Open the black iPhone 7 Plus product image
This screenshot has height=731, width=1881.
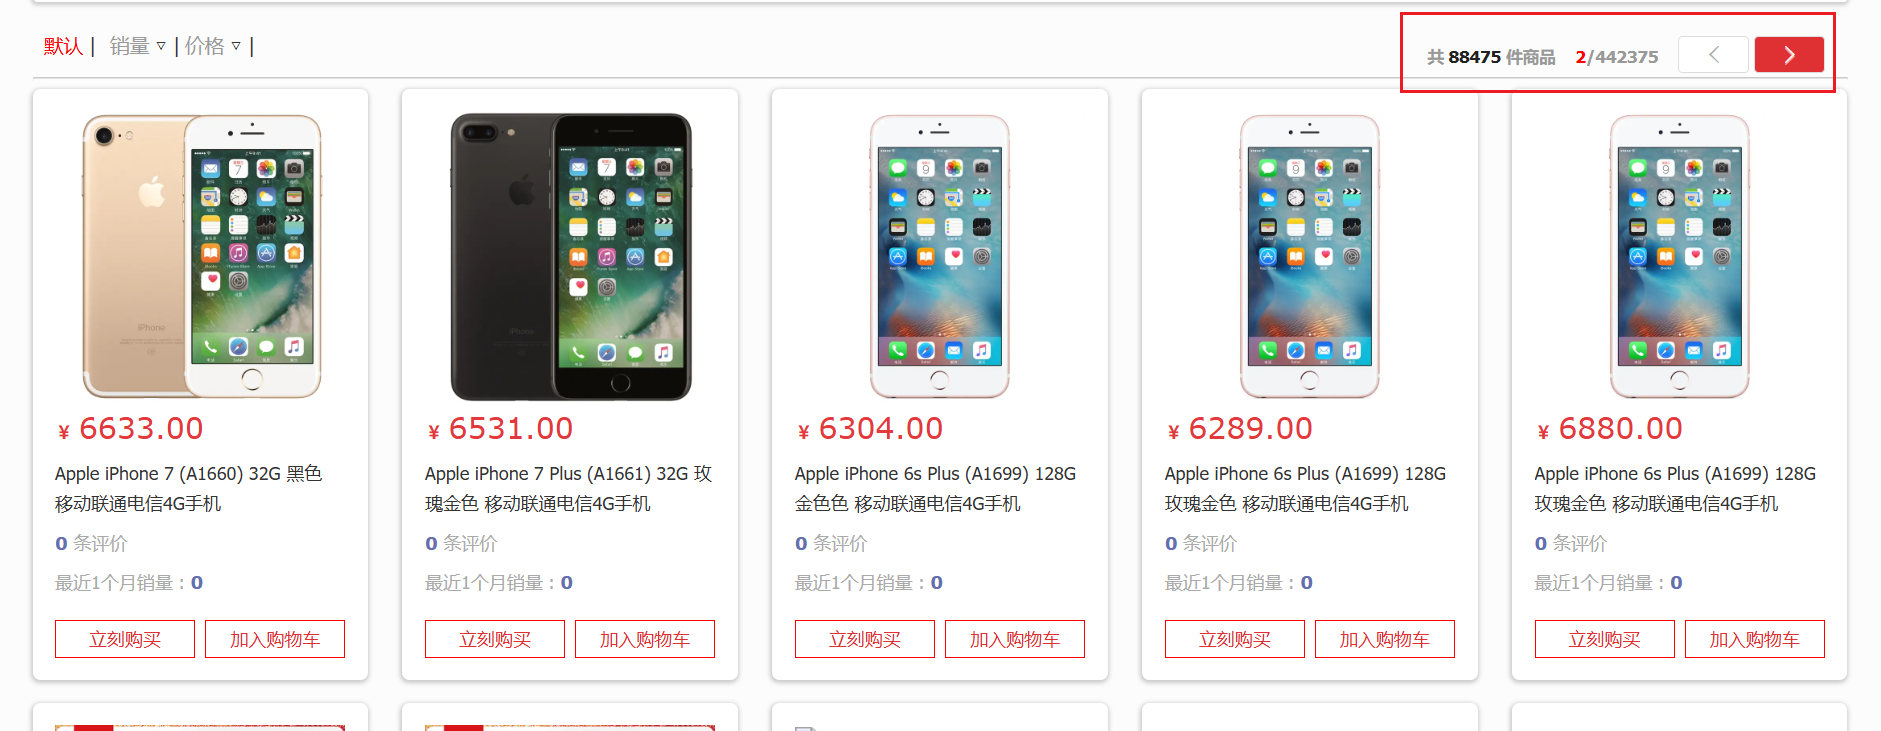[x=571, y=256]
